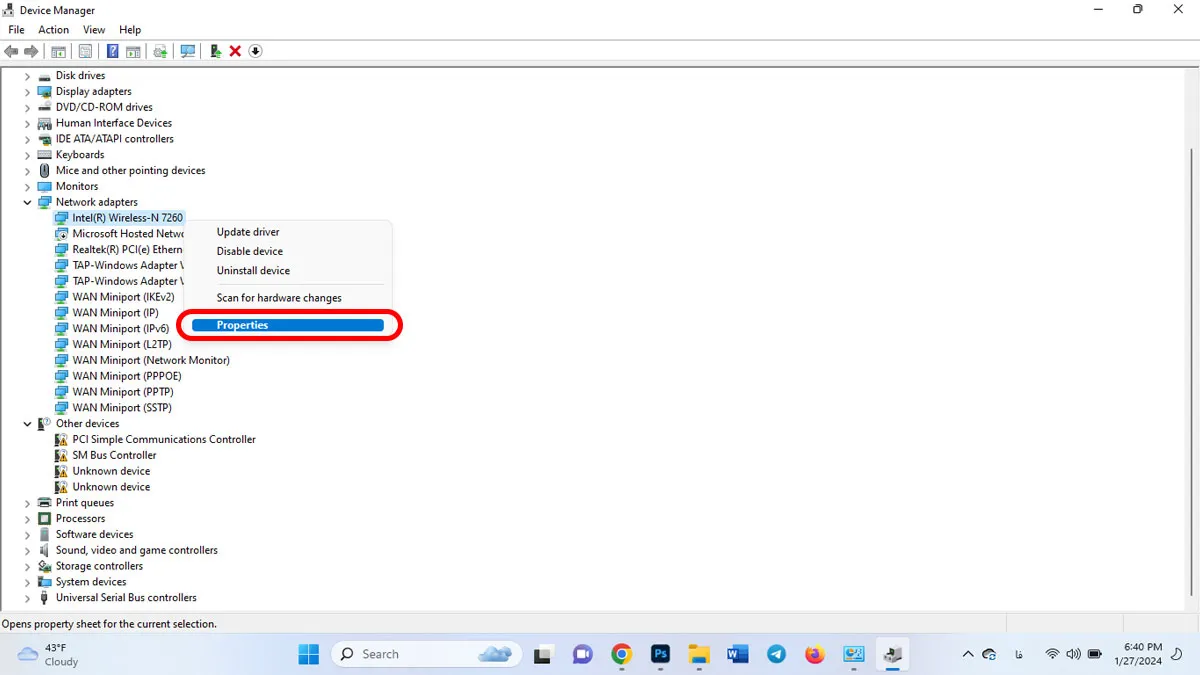
Task: Open Photoshop from the taskbar
Action: [x=660, y=654]
